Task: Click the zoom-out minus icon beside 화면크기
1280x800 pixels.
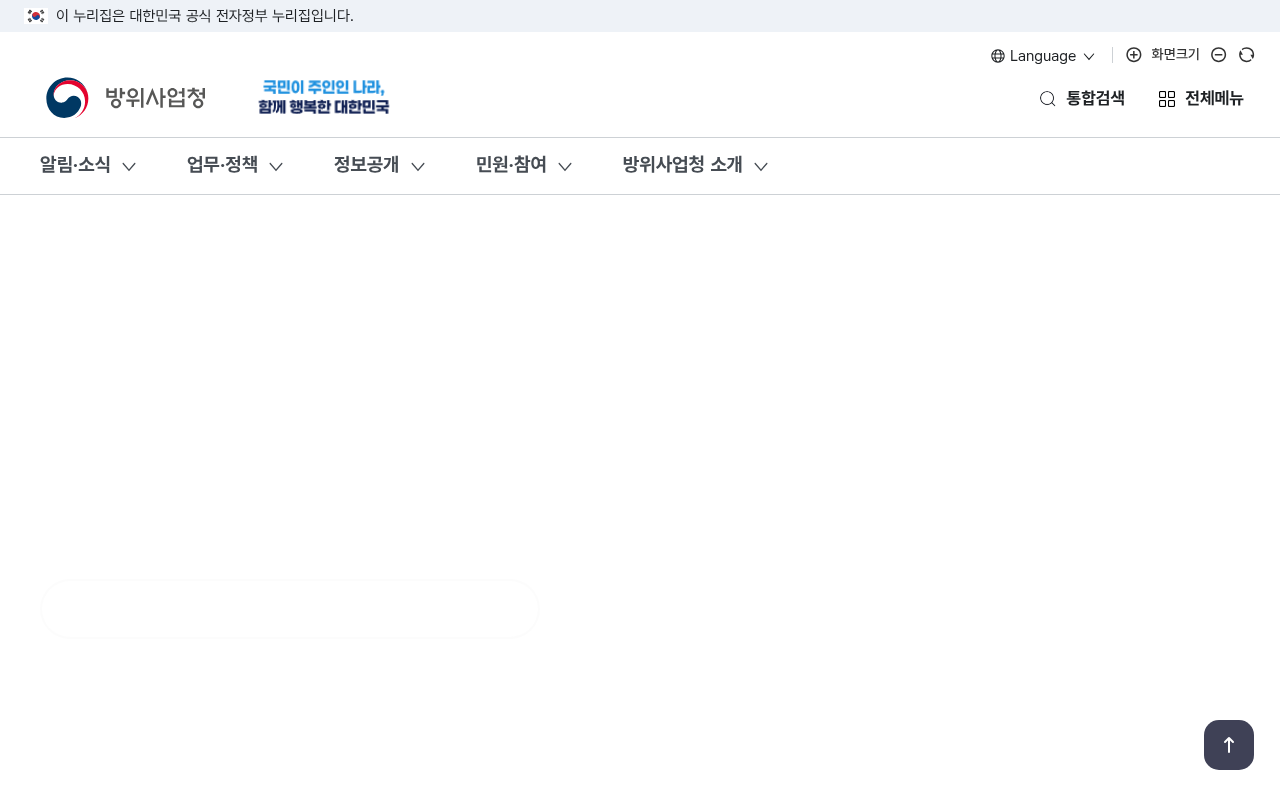Action: tap(1219, 55)
